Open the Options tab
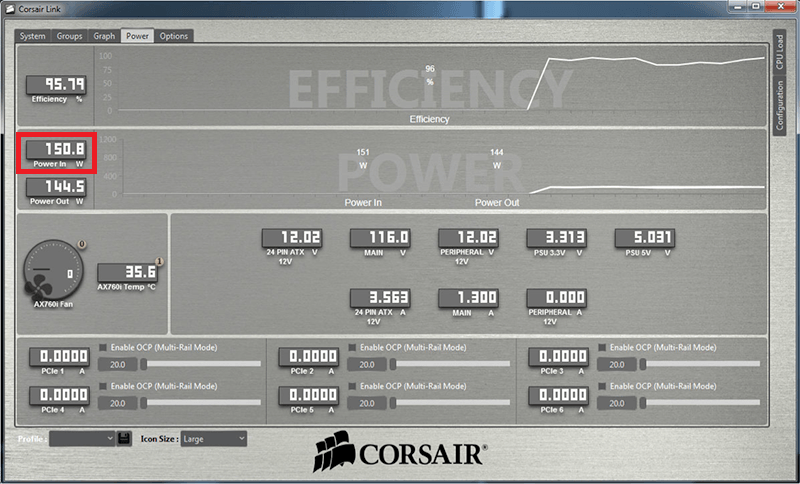 tap(174, 36)
